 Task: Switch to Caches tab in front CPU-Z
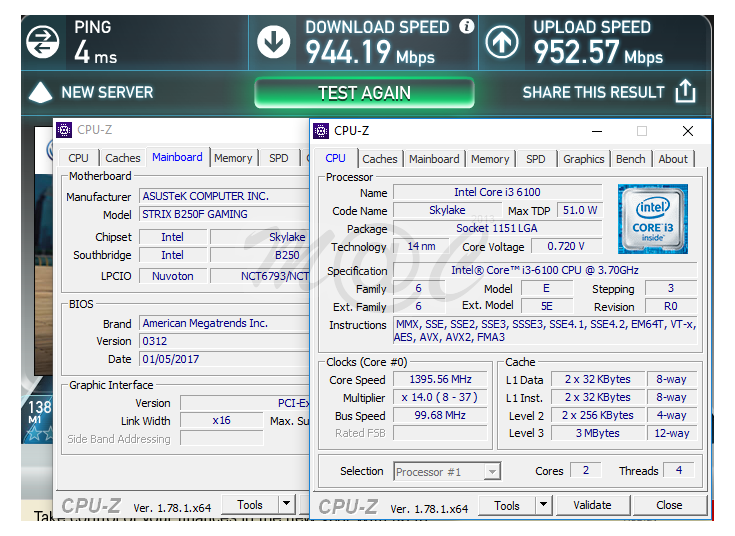pyautogui.click(x=380, y=159)
